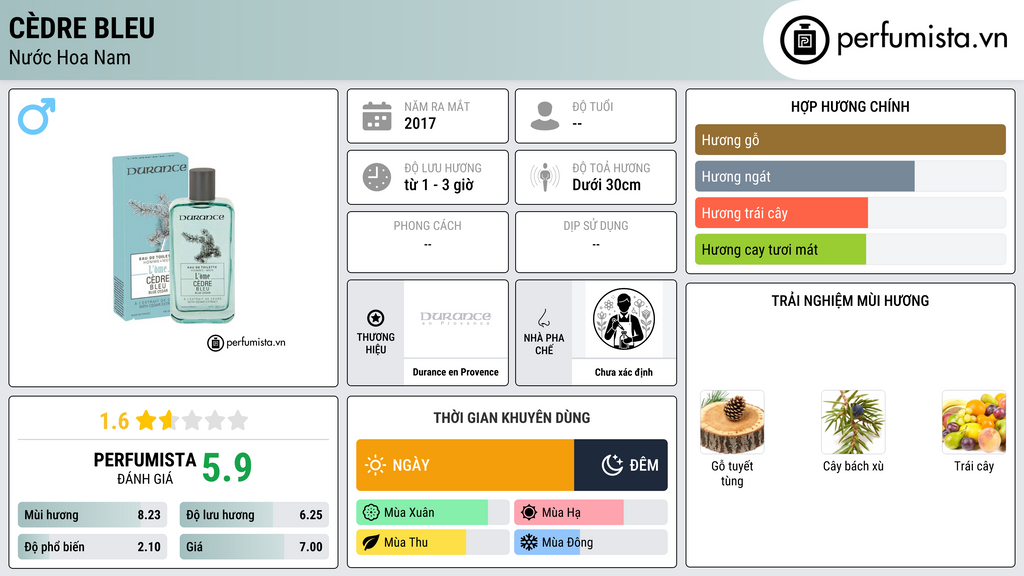The height and width of the screenshot is (576, 1024).
Task: Click the Thời gian khuyên dùng heading
Action: (x=512, y=418)
